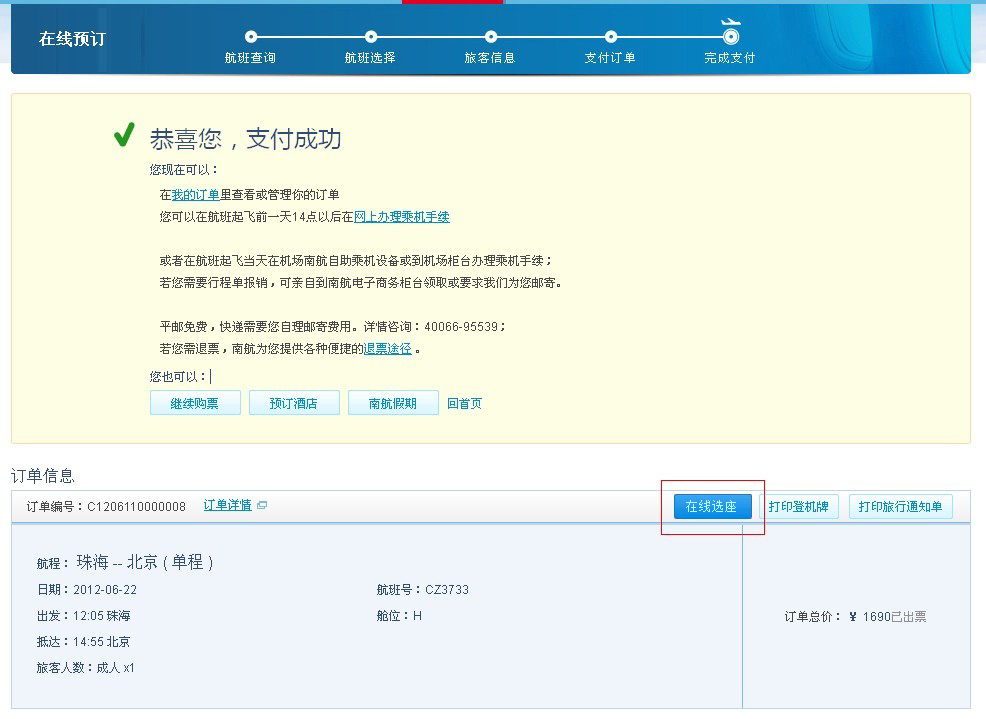
Task: Click the green success checkmark icon
Action: [124, 136]
